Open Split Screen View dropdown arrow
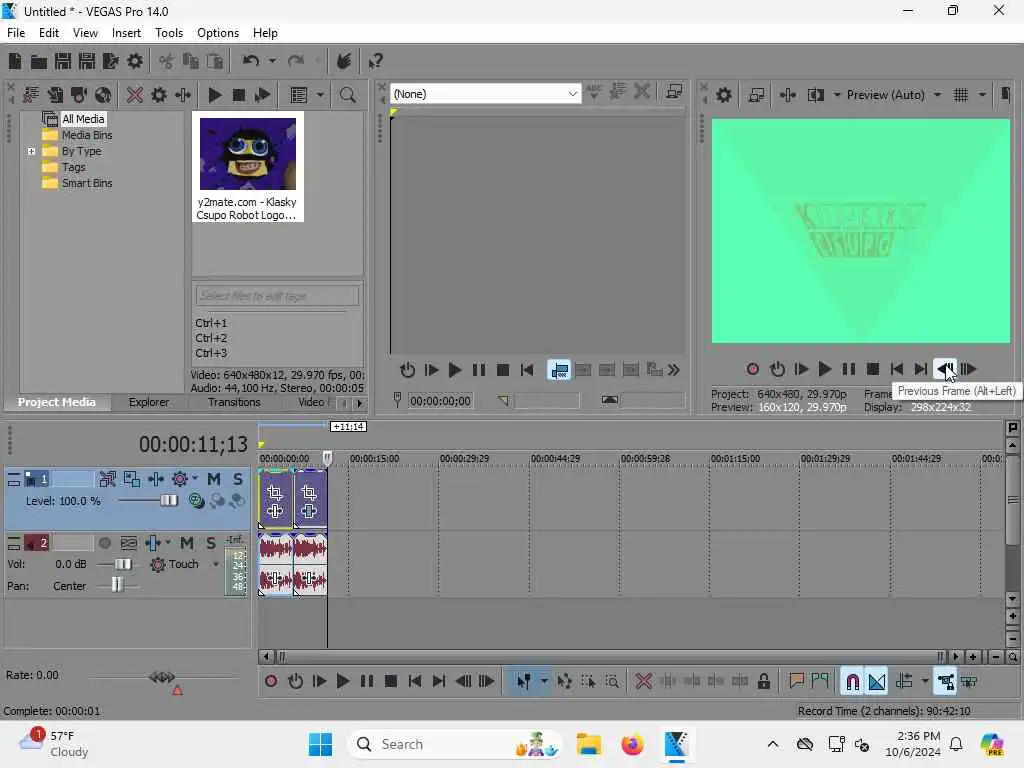This screenshot has height=768, width=1024. 837,95
